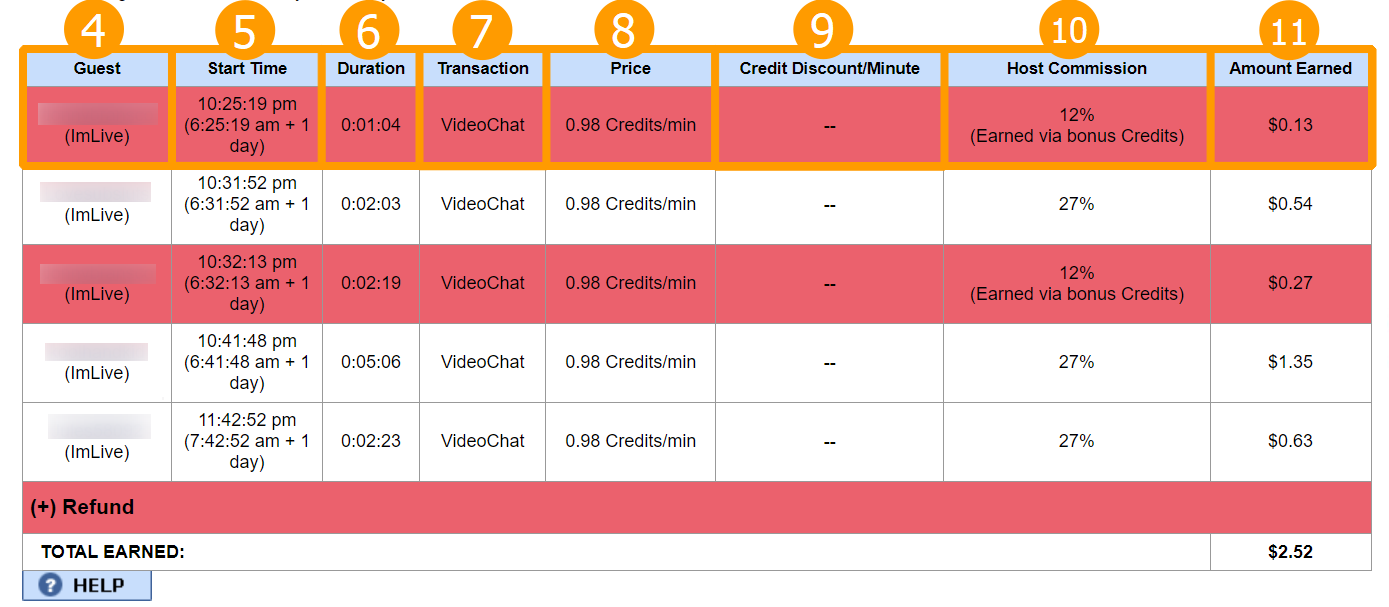Click the orange number 10 marker
Image resolution: width=1389 pixels, height=607 pixels.
1069,31
